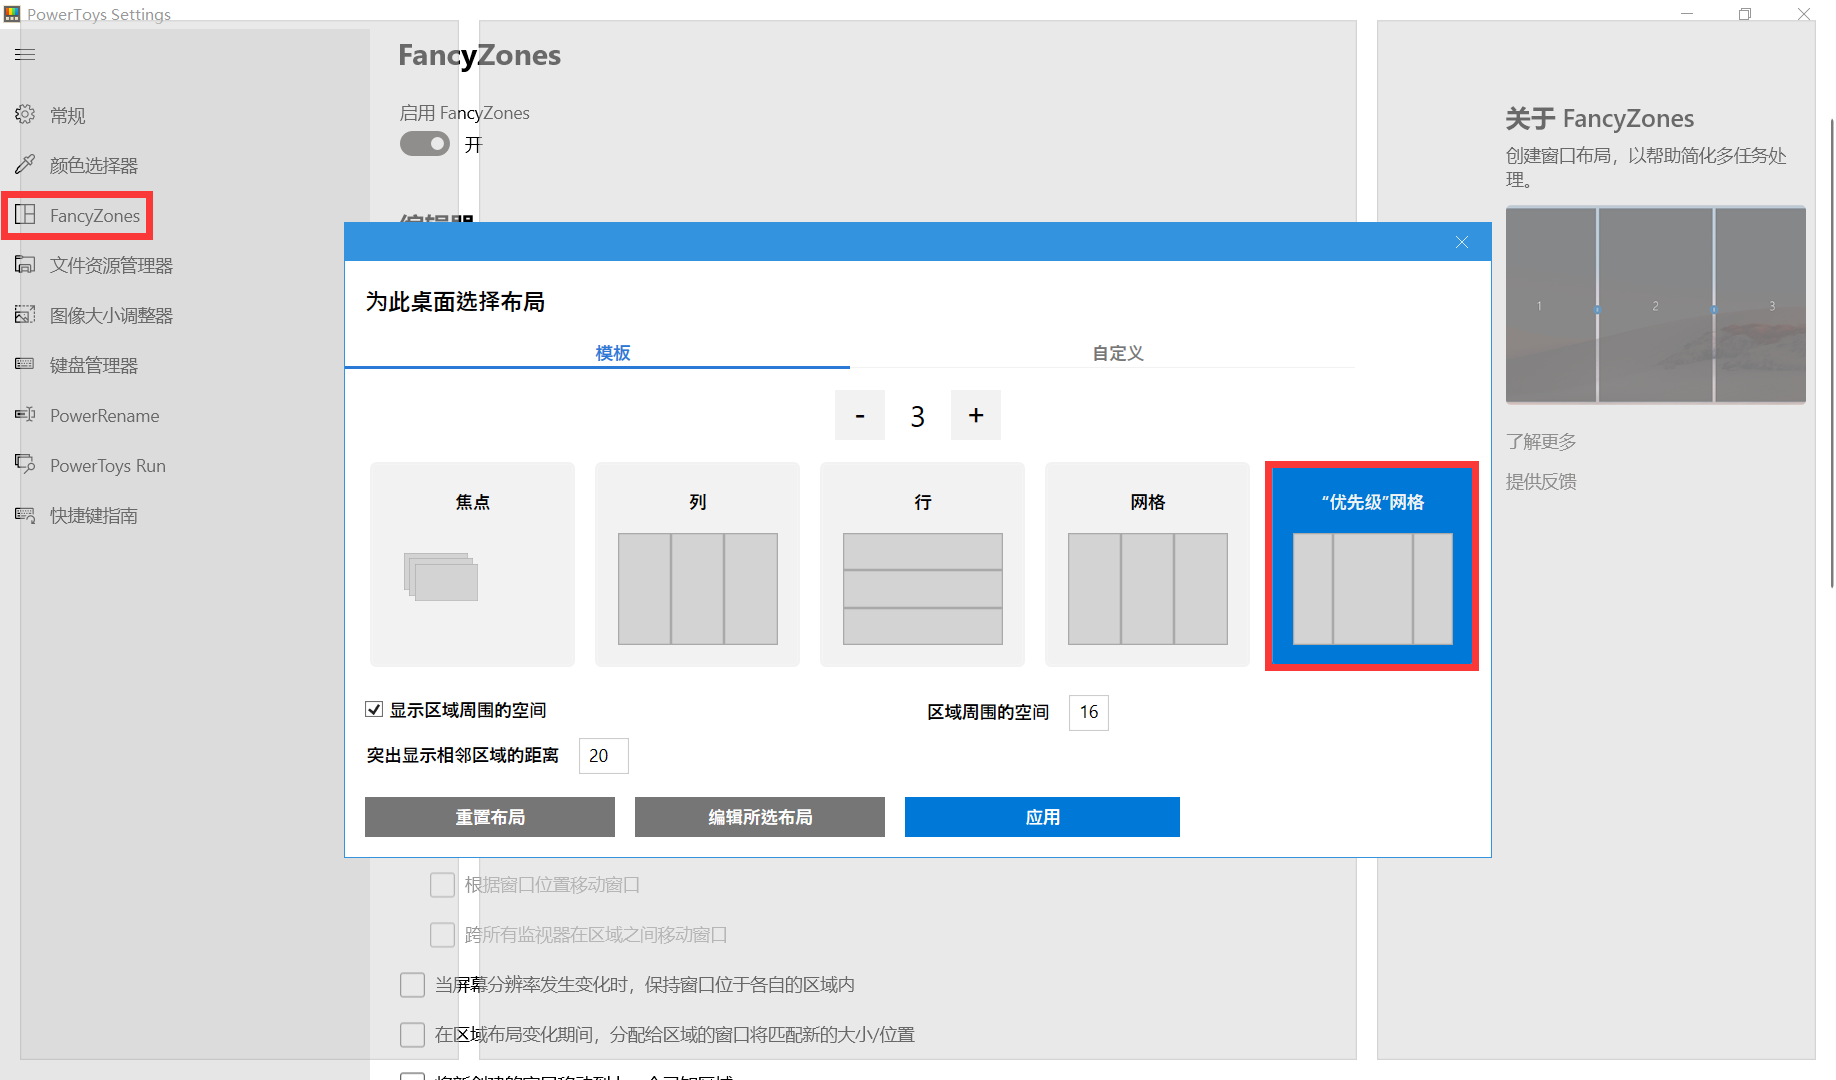This screenshot has height=1080, width=1836.
Task: Click the 突出显示相邻区域的距离 value field
Action: [x=603, y=755]
